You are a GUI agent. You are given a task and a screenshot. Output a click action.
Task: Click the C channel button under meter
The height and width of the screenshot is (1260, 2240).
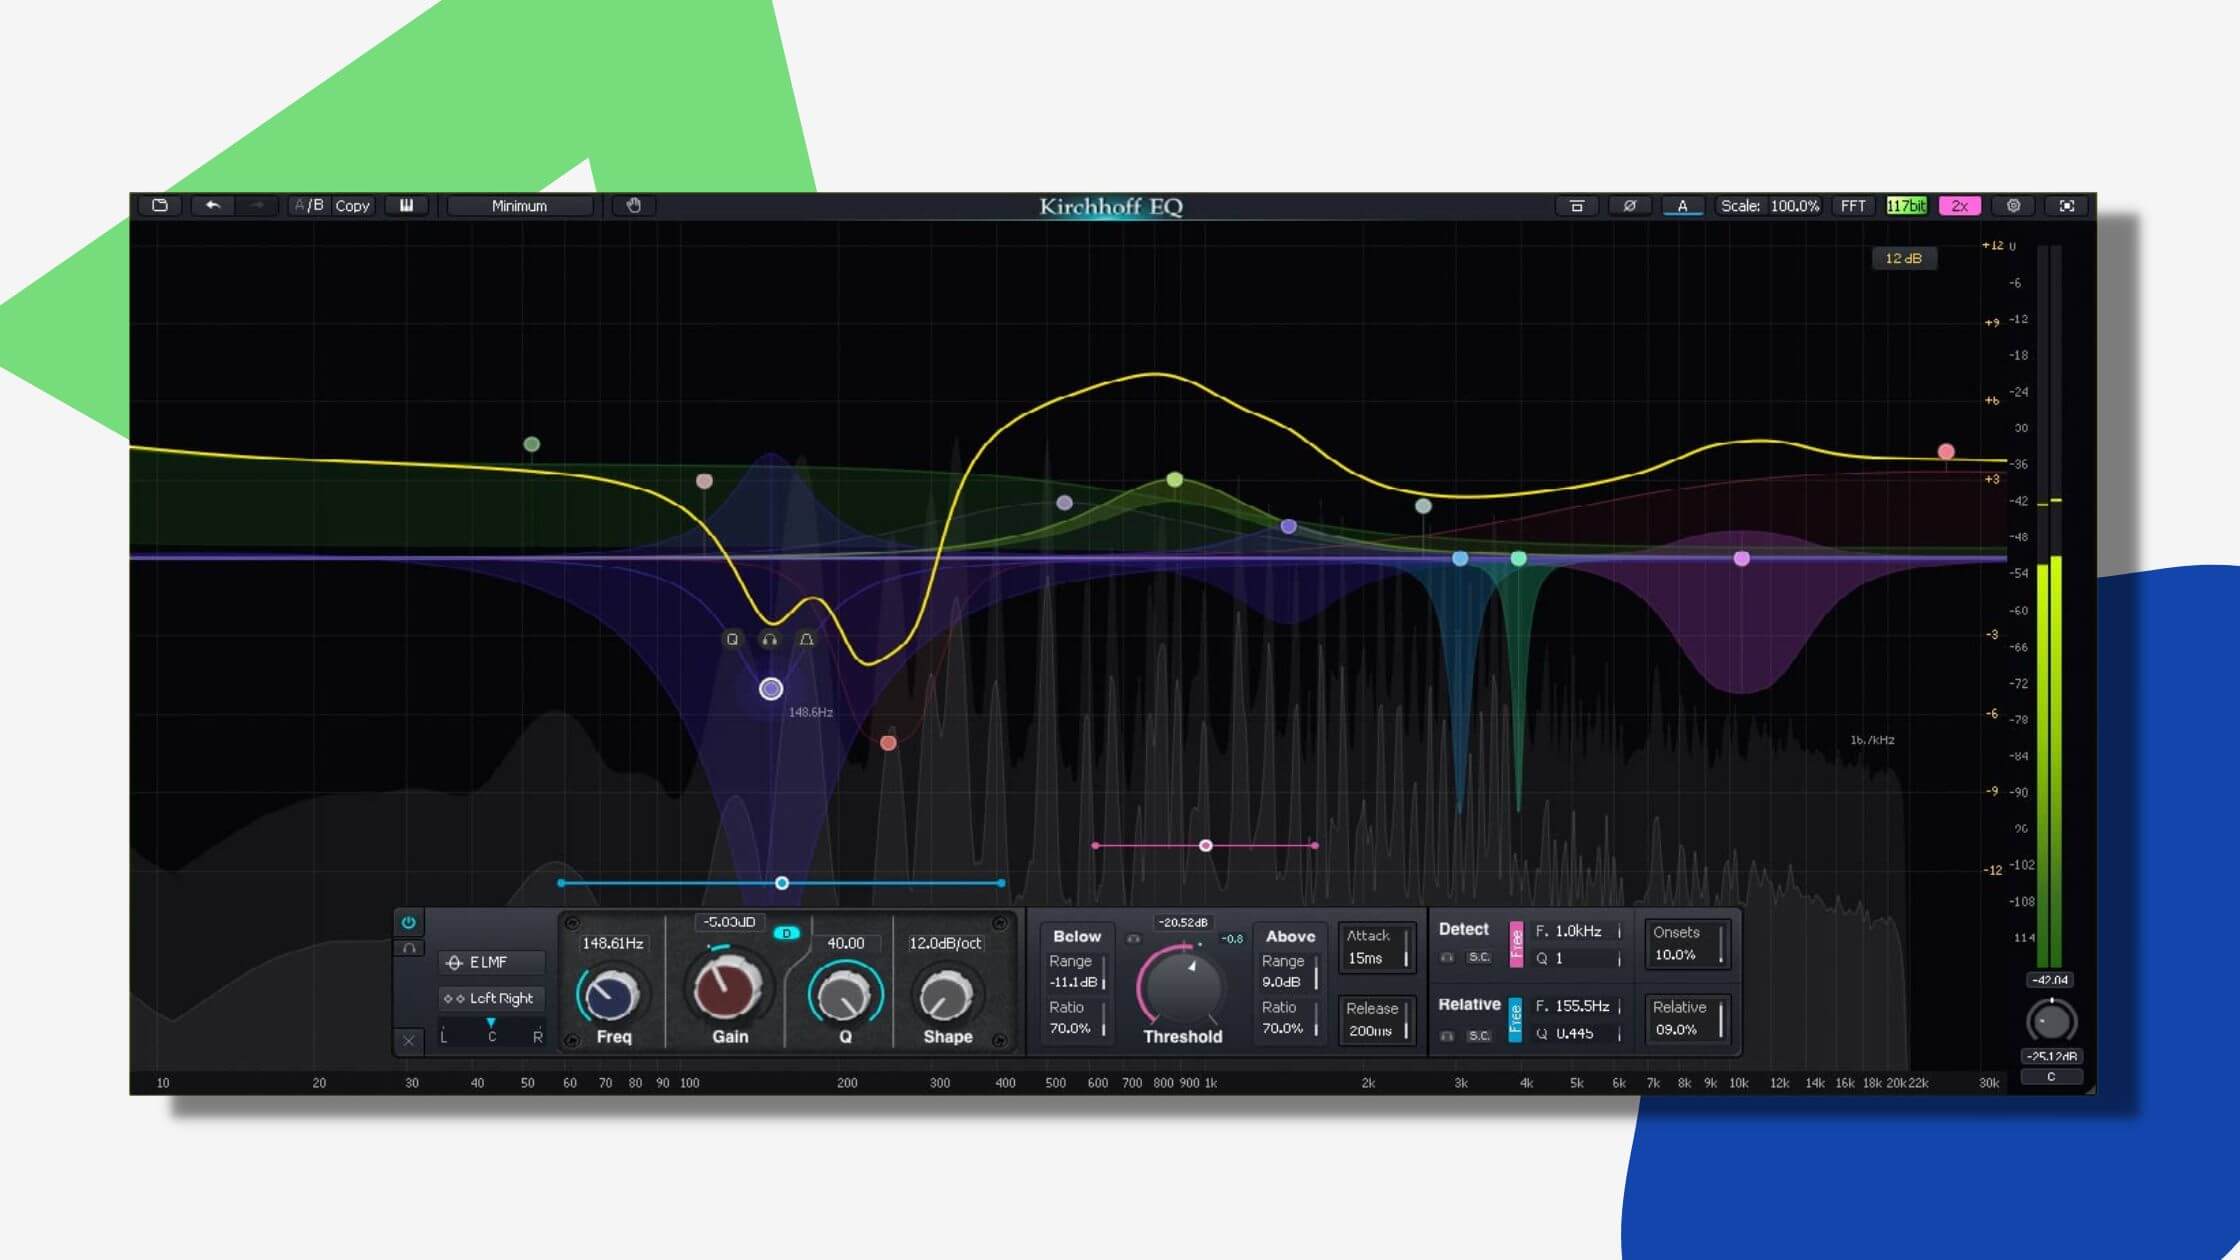click(2051, 1076)
